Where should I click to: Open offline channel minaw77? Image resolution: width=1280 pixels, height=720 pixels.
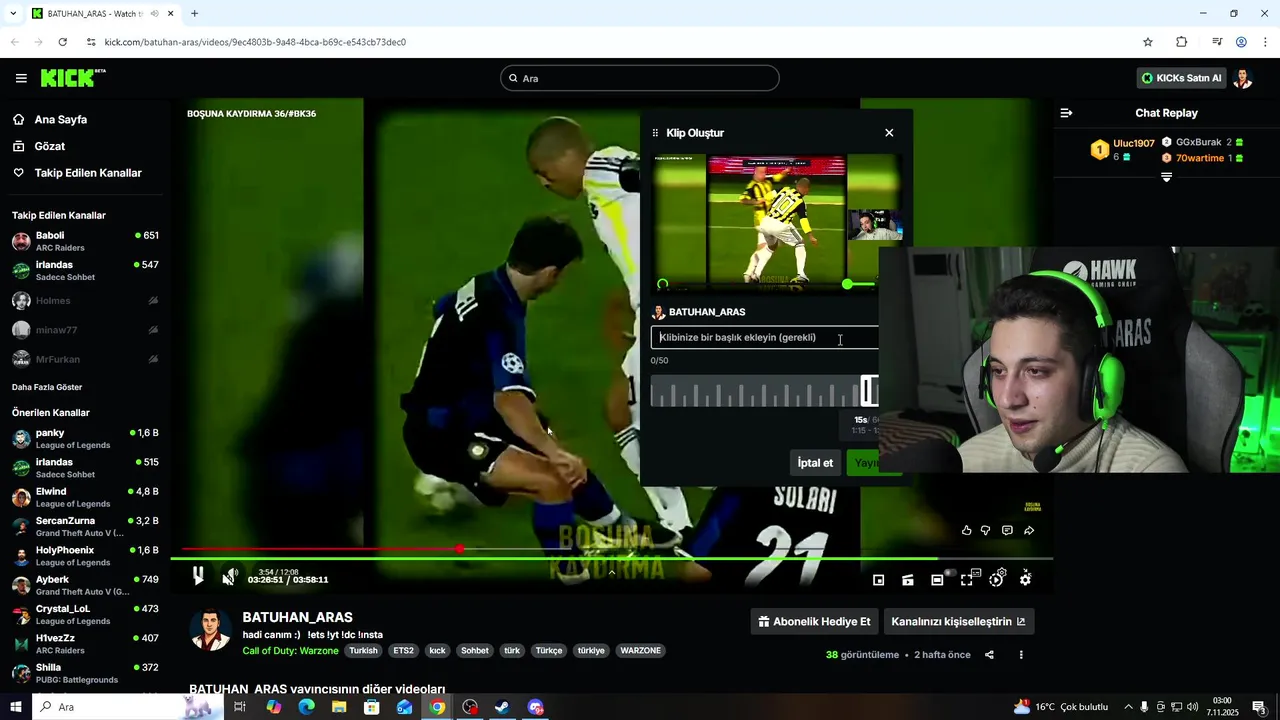85,330
